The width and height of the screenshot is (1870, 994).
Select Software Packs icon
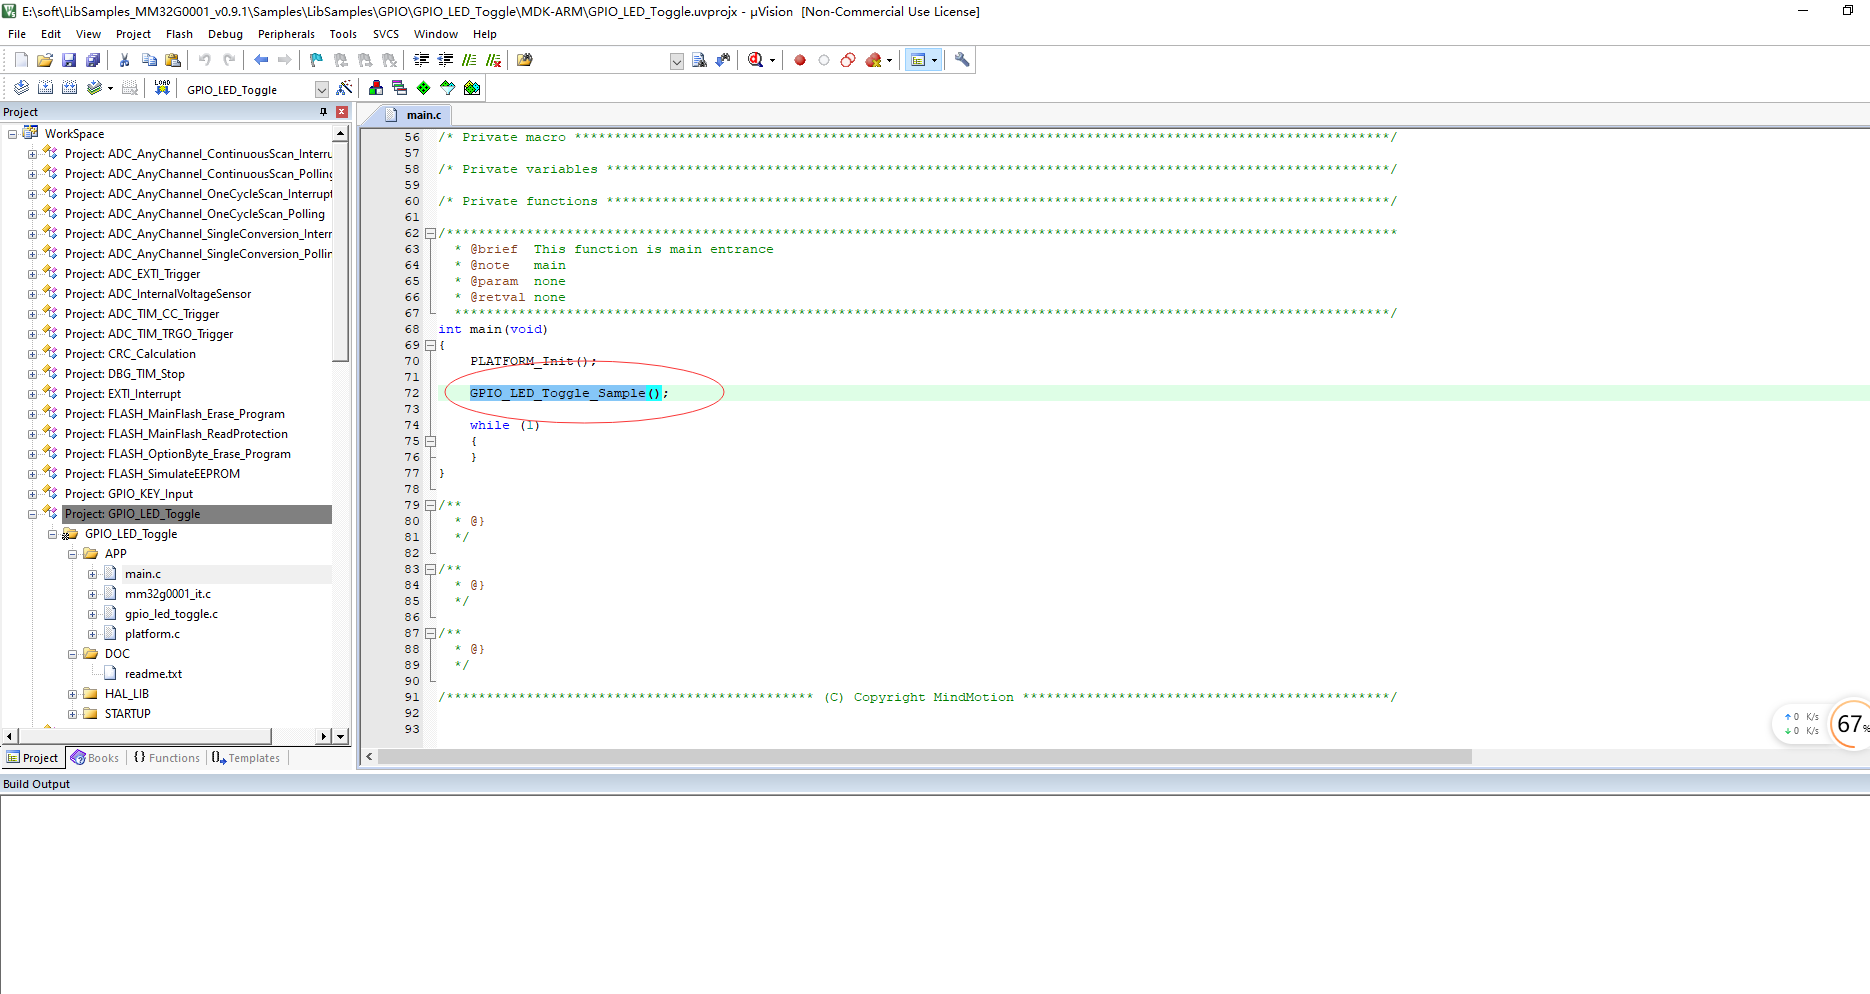coord(447,88)
